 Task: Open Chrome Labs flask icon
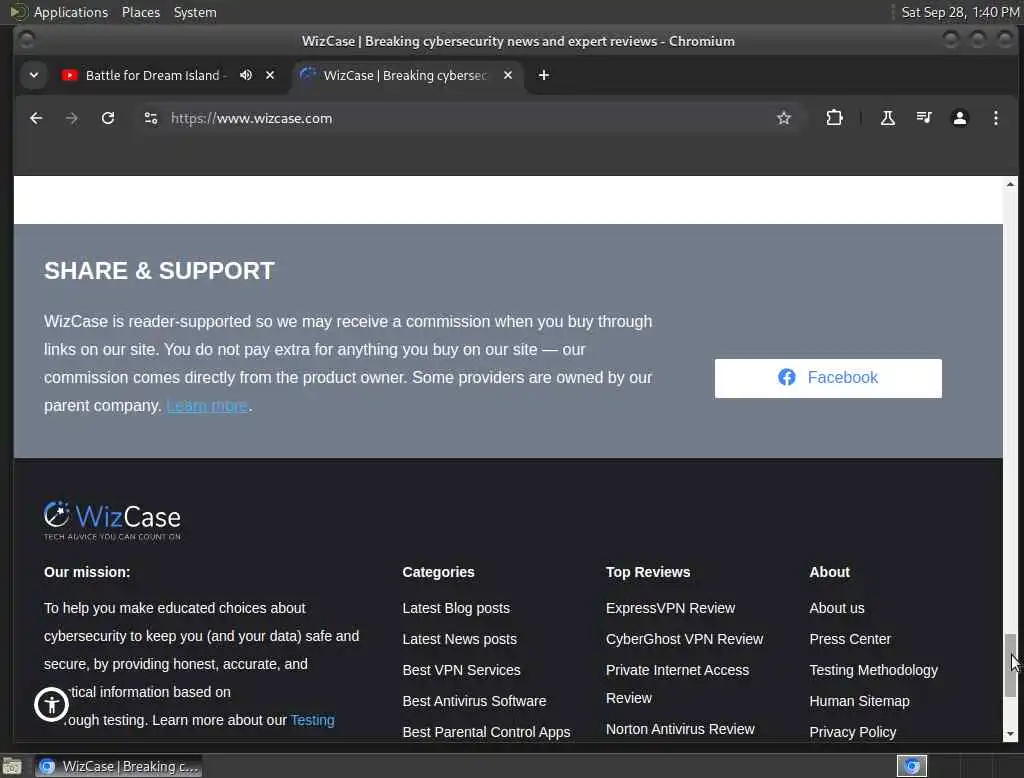(x=888, y=118)
